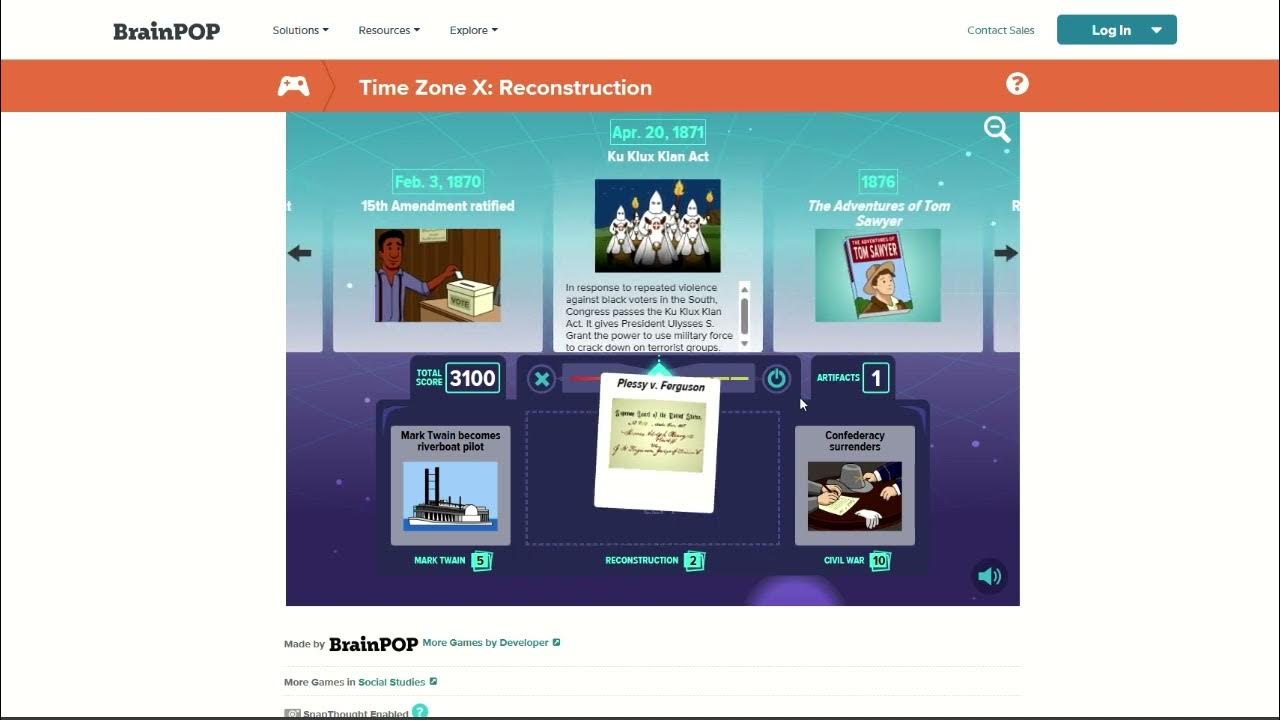Image resolution: width=1280 pixels, height=720 pixels.
Task: Click the Ku Klux Klan Act heading text
Action: pyautogui.click(x=658, y=157)
